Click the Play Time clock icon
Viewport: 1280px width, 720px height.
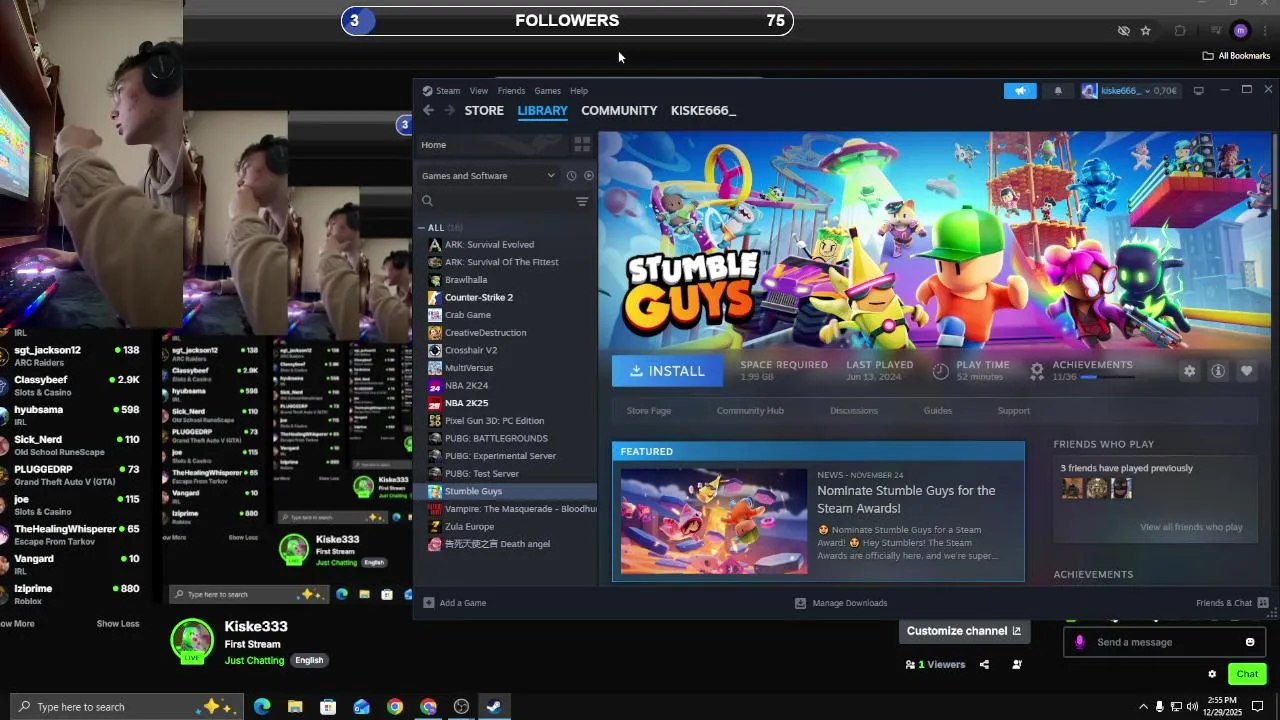click(x=941, y=371)
